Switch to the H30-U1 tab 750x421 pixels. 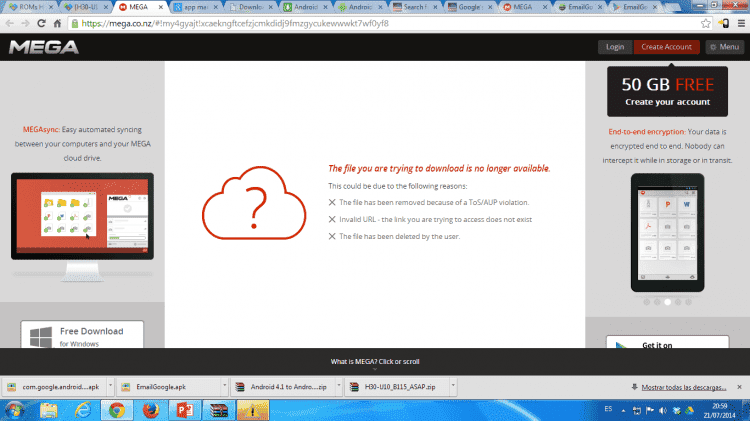click(85, 7)
